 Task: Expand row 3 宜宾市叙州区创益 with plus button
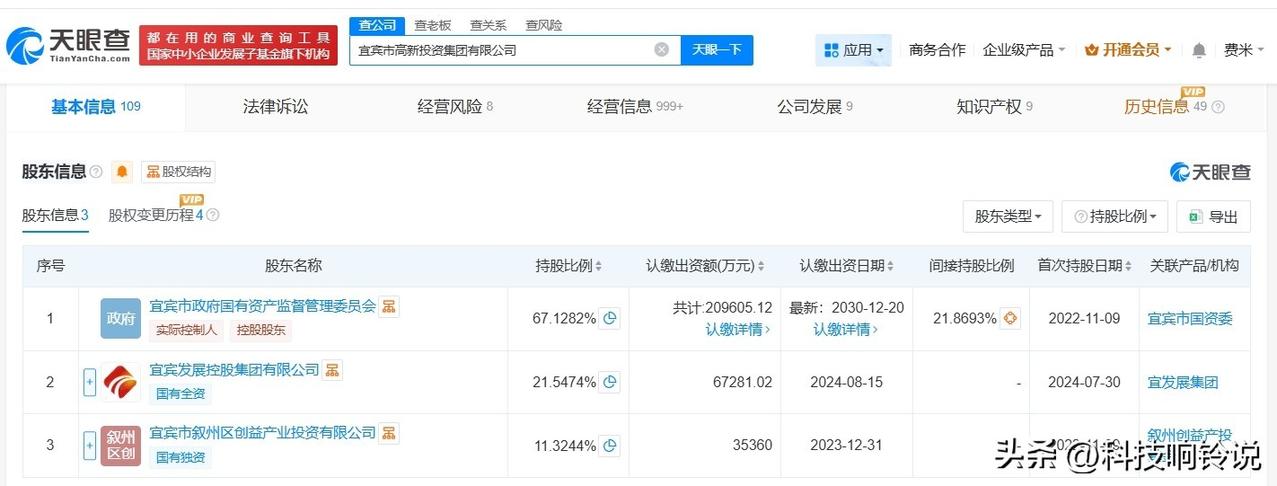[90, 445]
